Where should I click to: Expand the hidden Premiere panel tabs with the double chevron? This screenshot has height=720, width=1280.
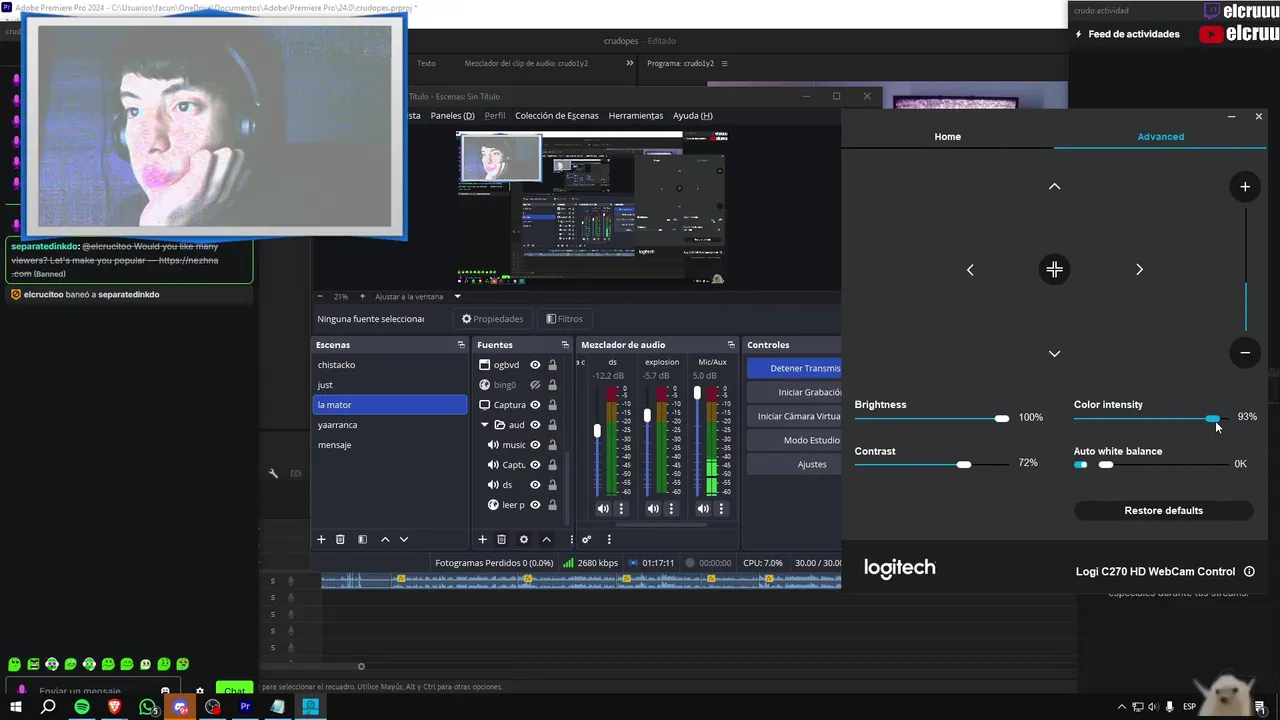coord(630,63)
